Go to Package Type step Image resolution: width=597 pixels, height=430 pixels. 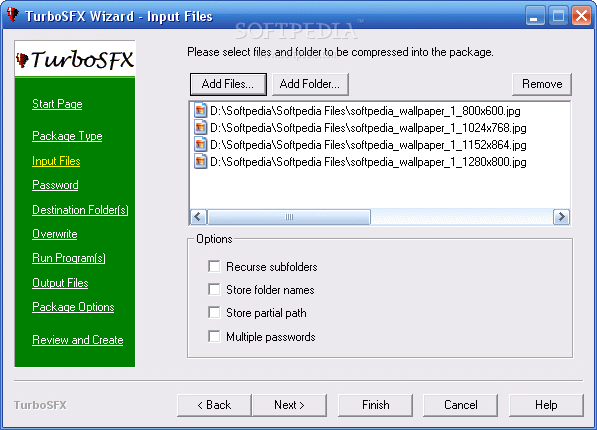coord(67,136)
